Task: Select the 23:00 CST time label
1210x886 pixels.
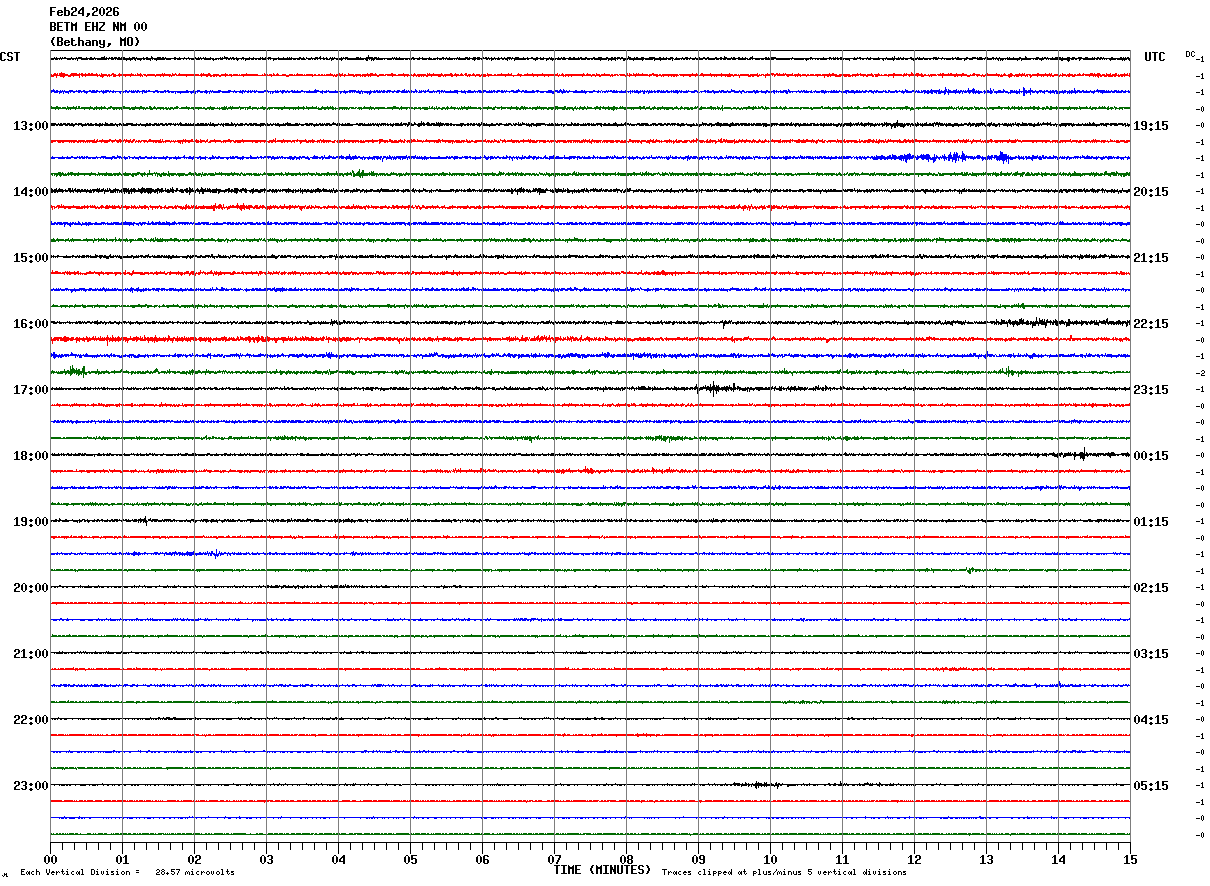Action: pyautogui.click(x=31, y=786)
